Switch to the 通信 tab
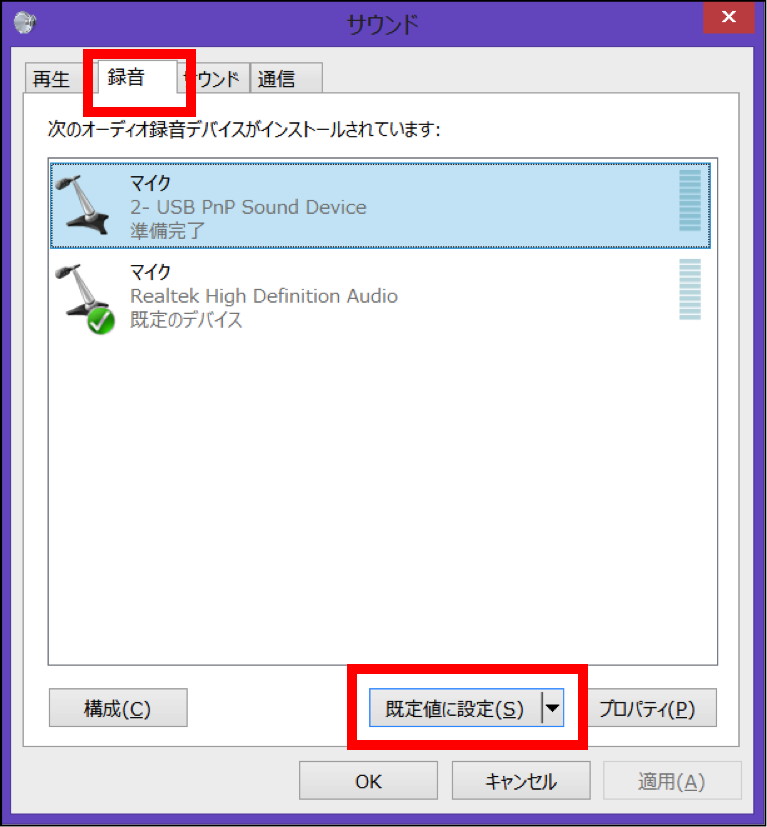 click(285, 79)
